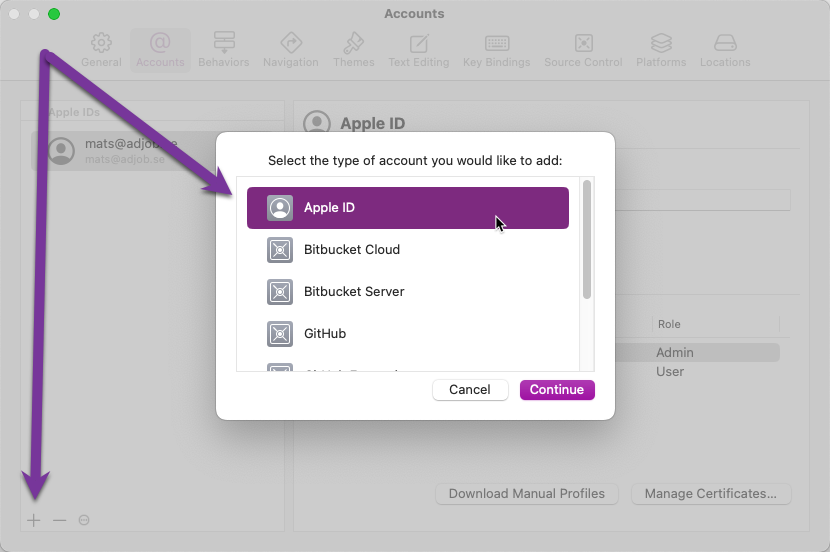Click Continue to add the account

point(557,390)
